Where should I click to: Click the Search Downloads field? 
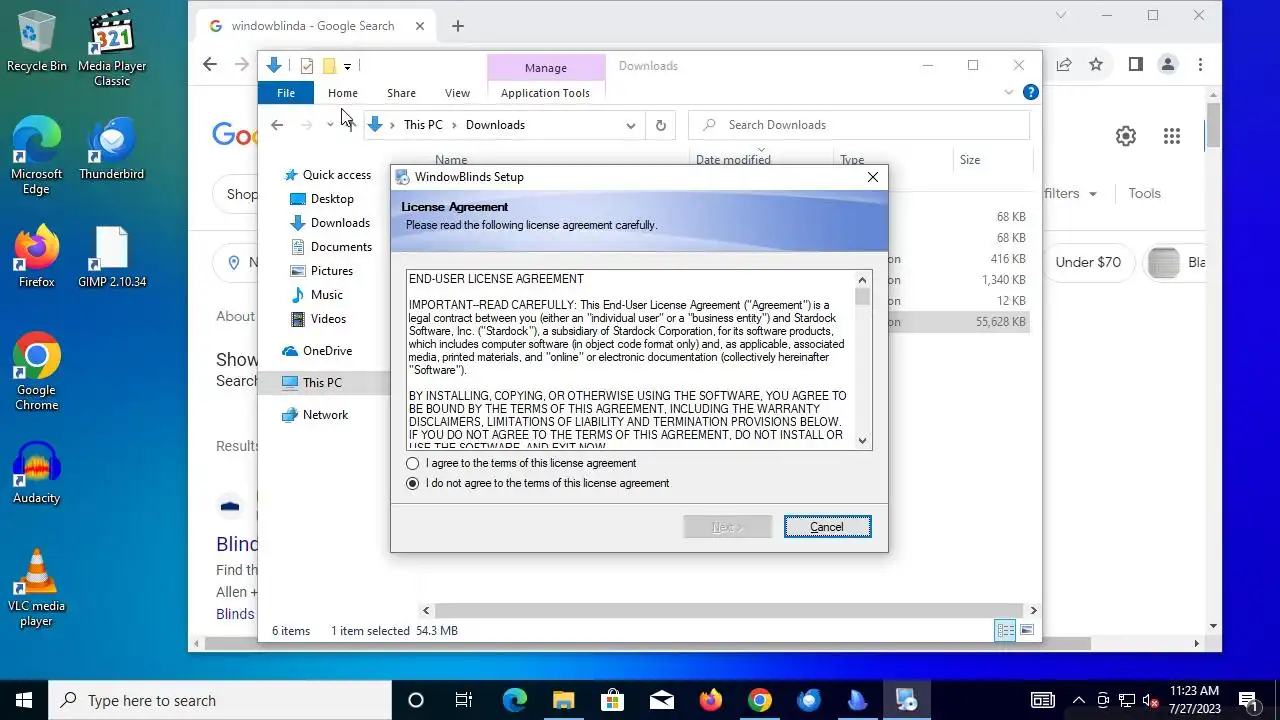coord(859,125)
